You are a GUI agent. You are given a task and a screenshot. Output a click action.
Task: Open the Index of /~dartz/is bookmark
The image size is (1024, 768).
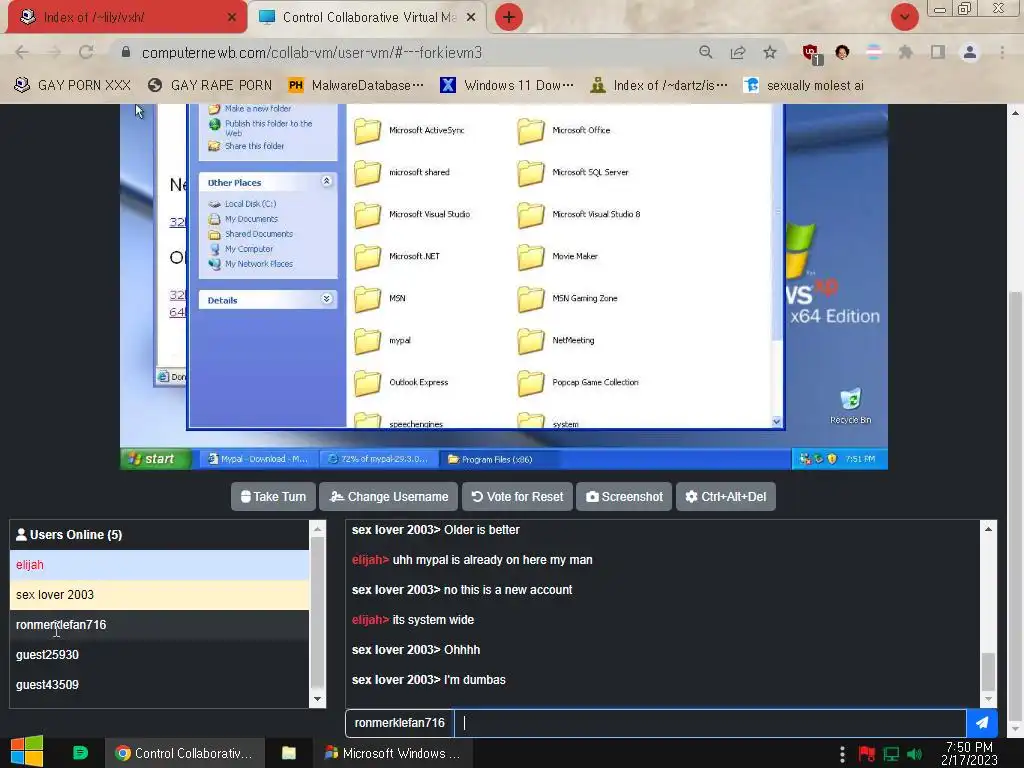click(659, 86)
